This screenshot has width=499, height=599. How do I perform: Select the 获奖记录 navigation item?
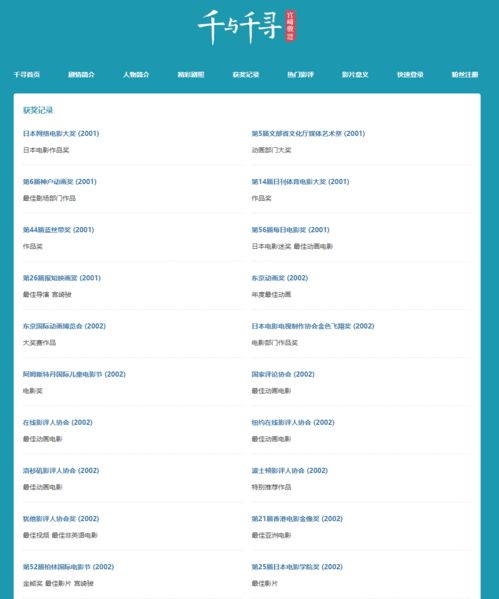click(246, 74)
